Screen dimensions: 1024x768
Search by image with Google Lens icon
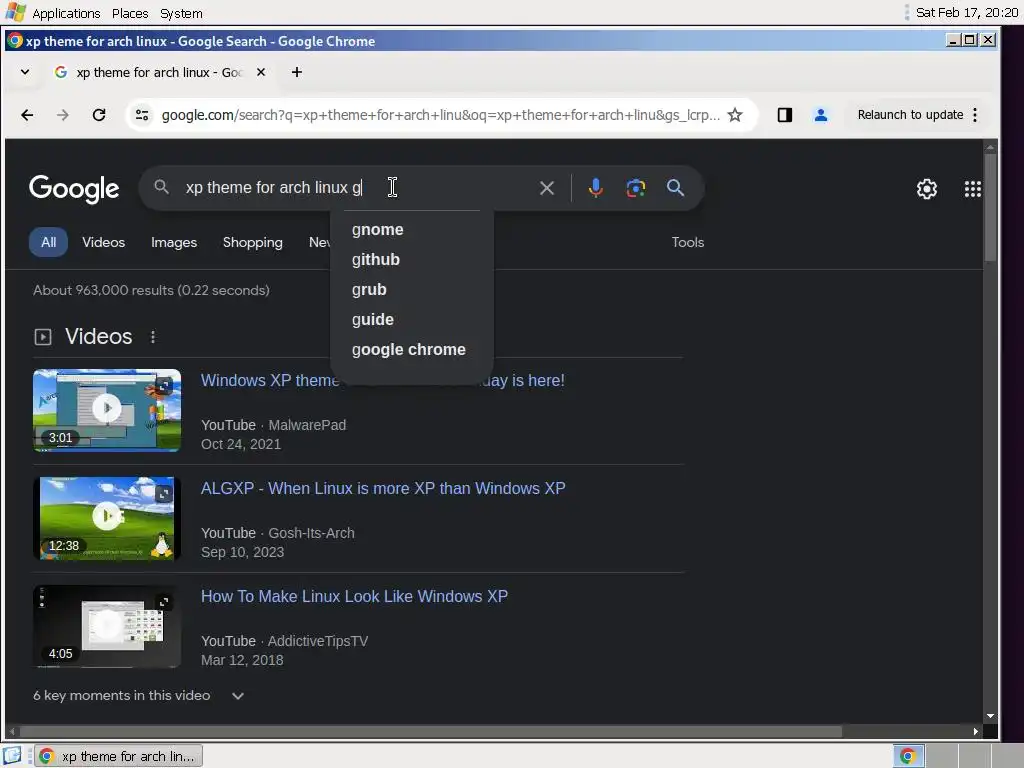635,188
